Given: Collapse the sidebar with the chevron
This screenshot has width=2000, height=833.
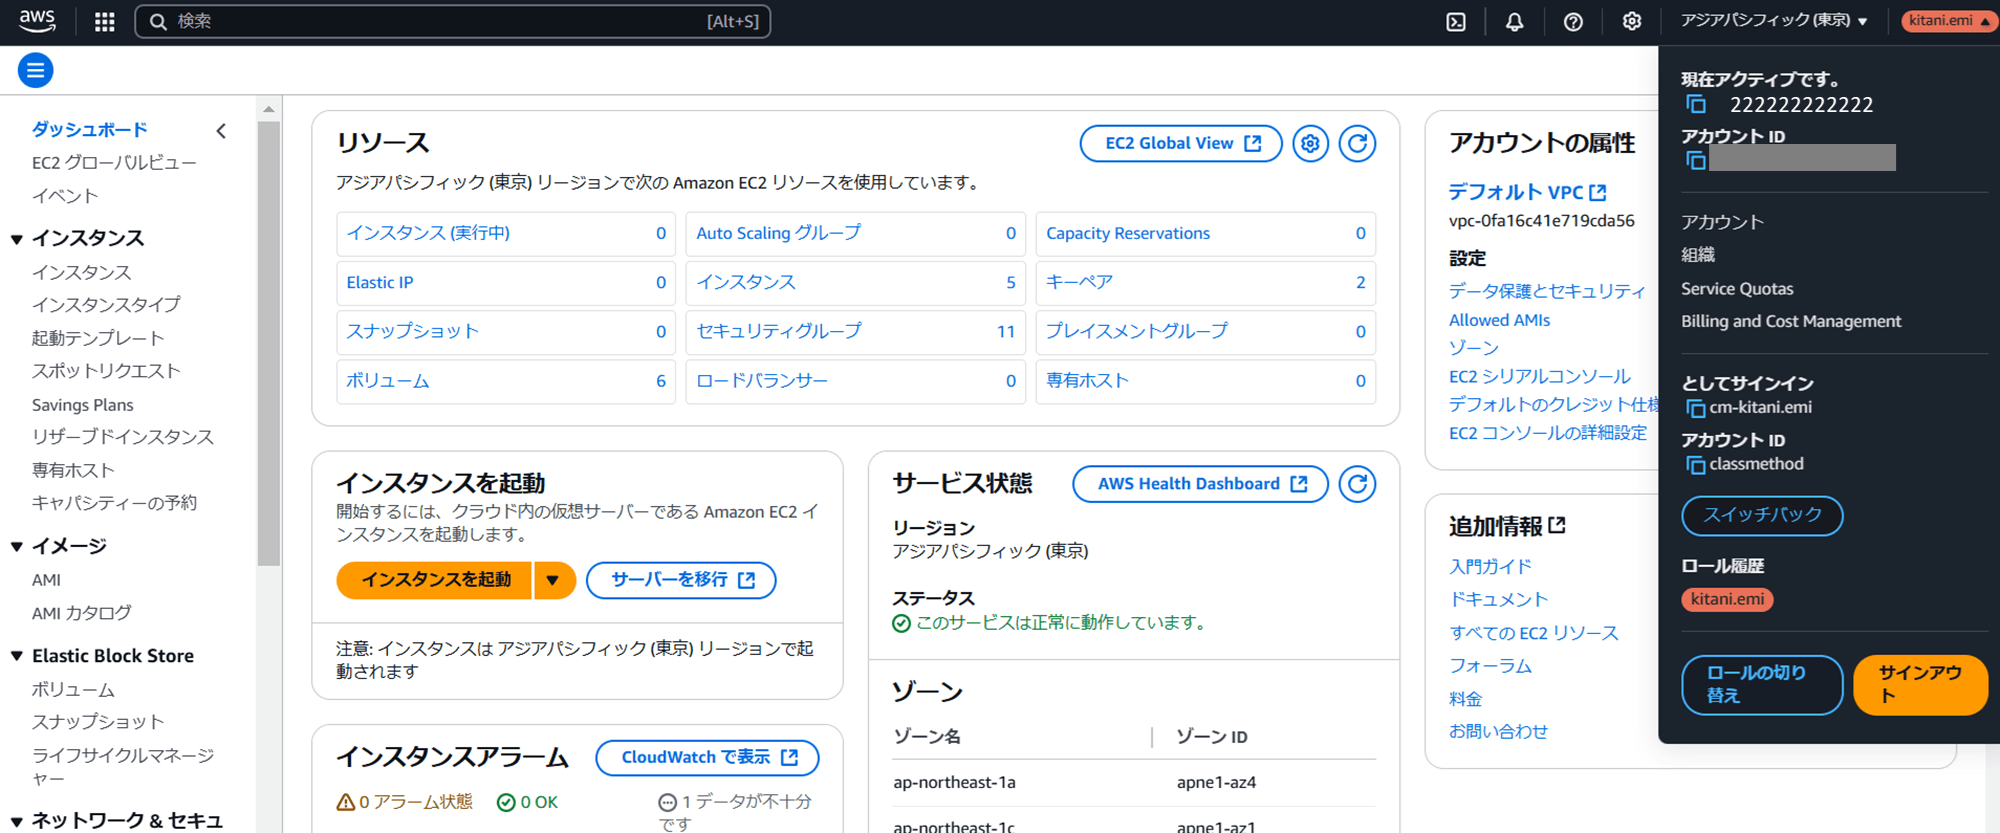Looking at the screenshot, I should click(x=221, y=130).
